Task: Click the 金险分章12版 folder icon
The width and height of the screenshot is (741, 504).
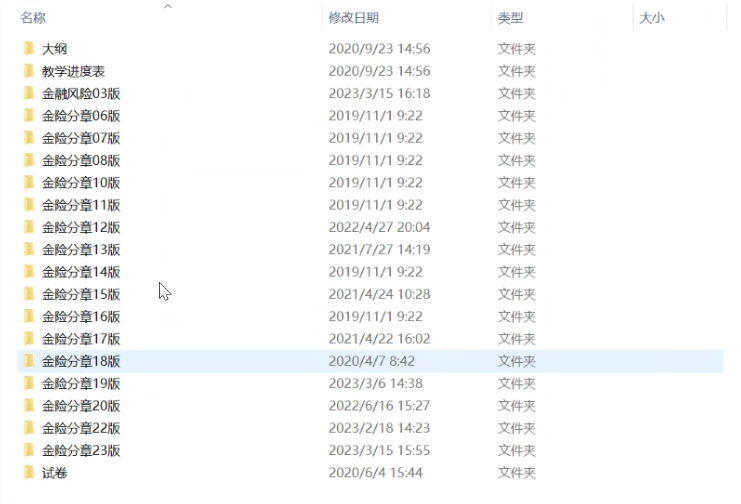Action: pos(29,227)
